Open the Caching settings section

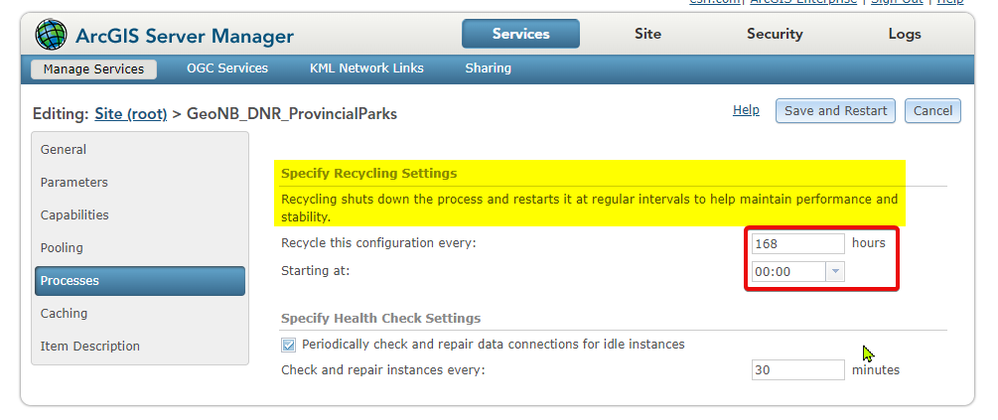(x=64, y=314)
